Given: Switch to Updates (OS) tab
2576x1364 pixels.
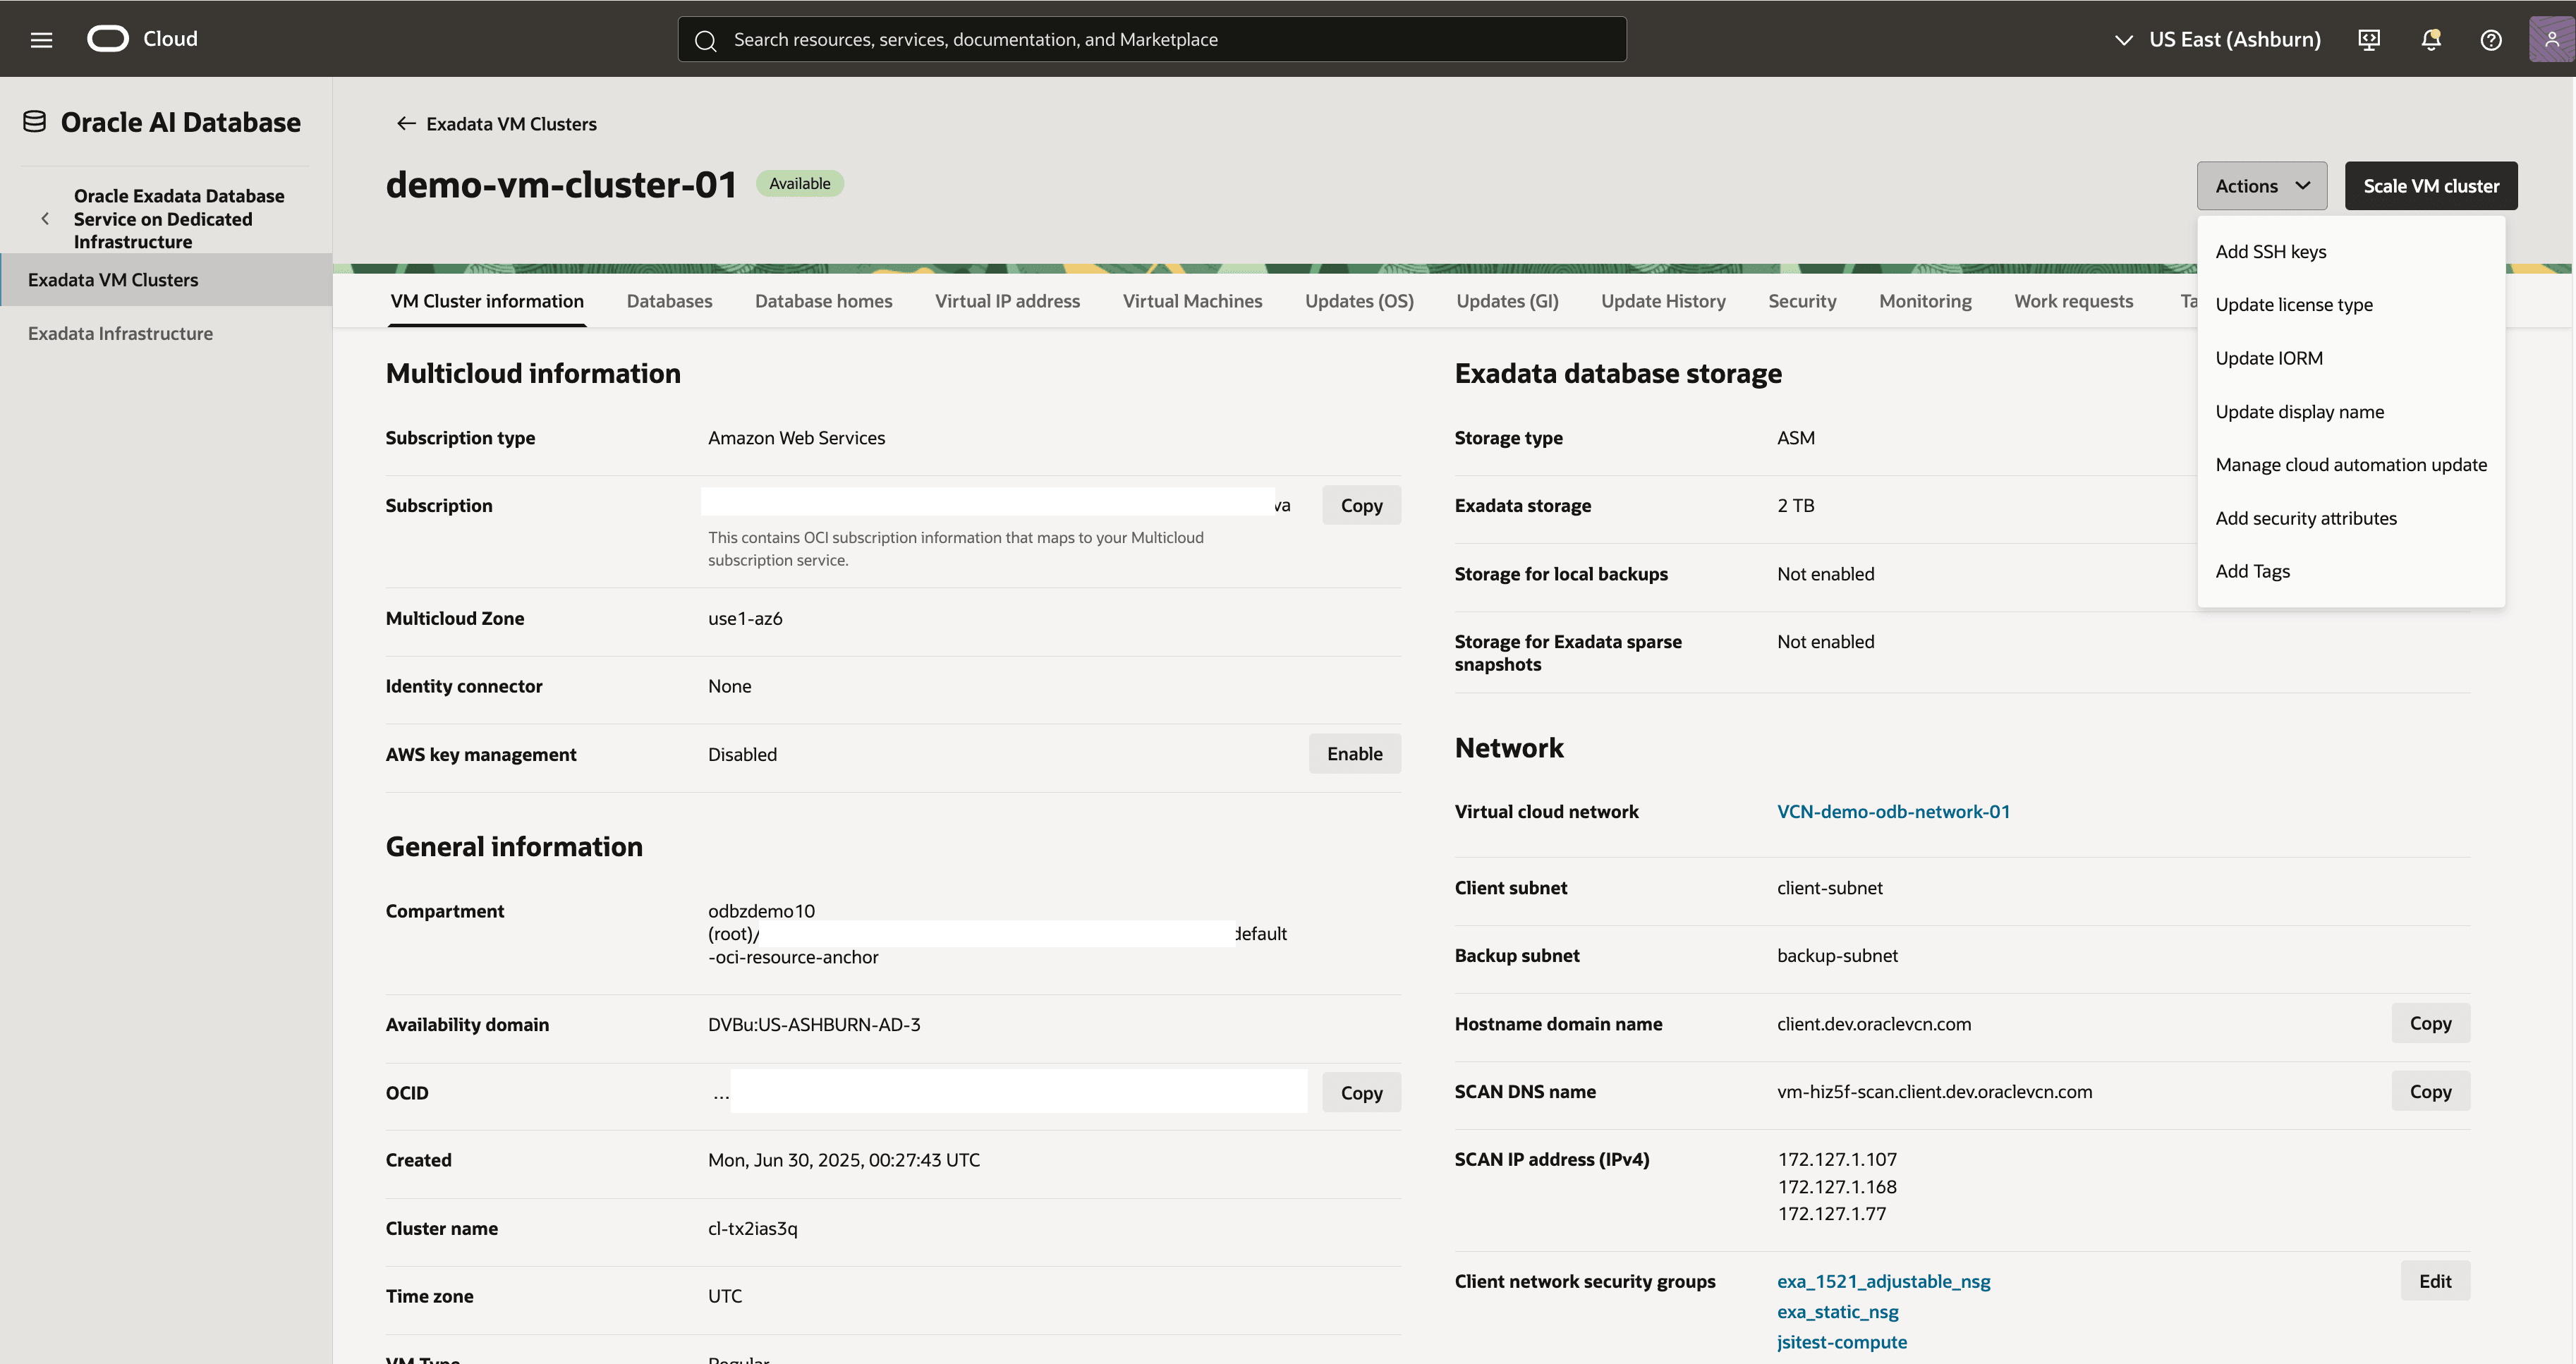Looking at the screenshot, I should (1359, 301).
